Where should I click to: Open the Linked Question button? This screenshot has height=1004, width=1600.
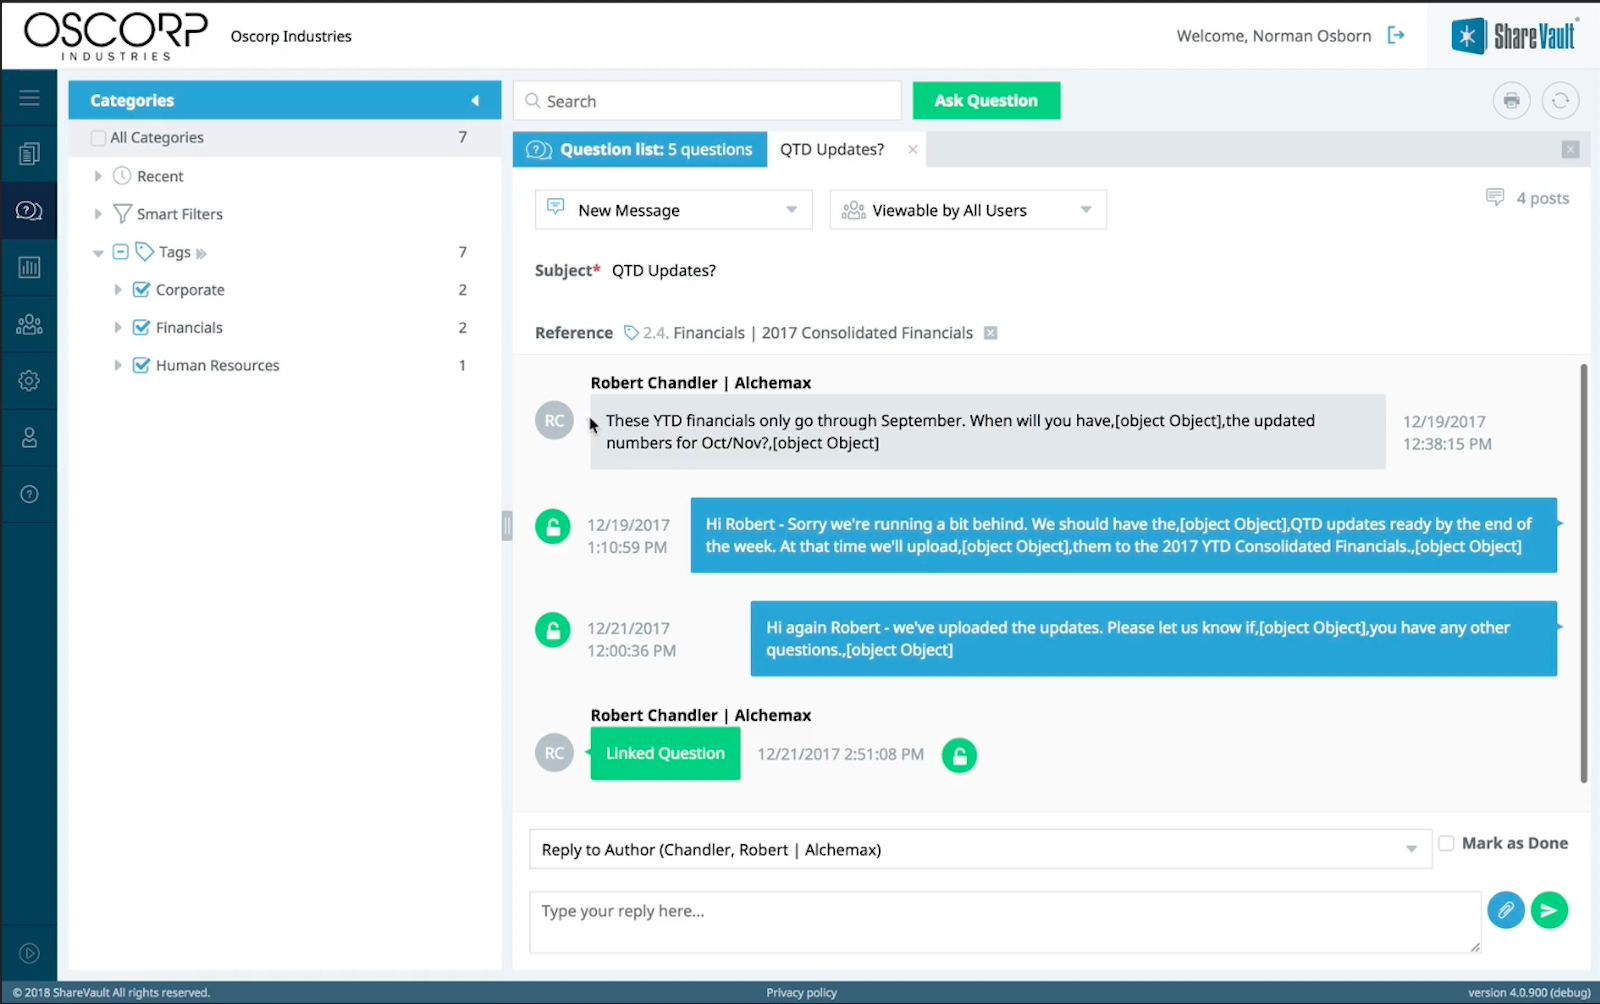click(x=665, y=753)
